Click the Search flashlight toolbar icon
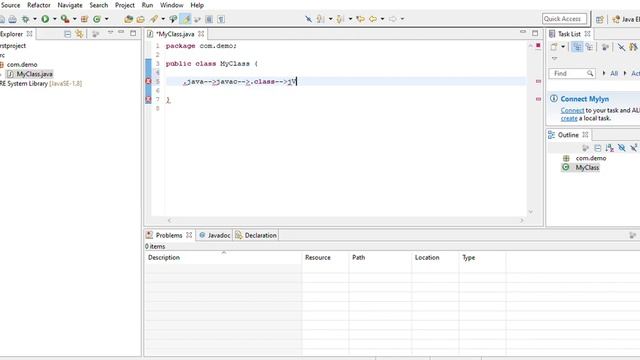 pyautogui.click(x=154, y=19)
